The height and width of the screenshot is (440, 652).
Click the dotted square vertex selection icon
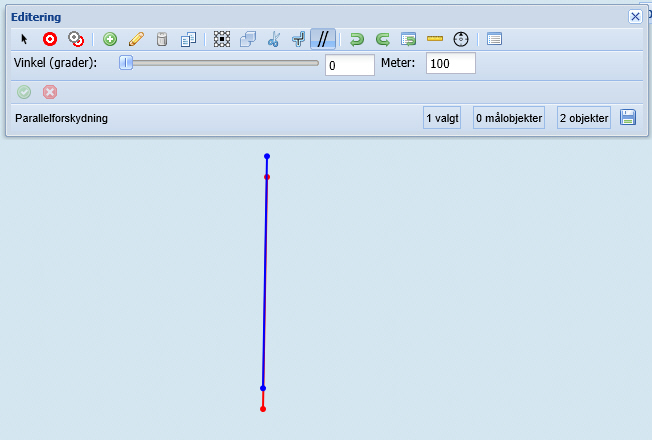tap(222, 39)
